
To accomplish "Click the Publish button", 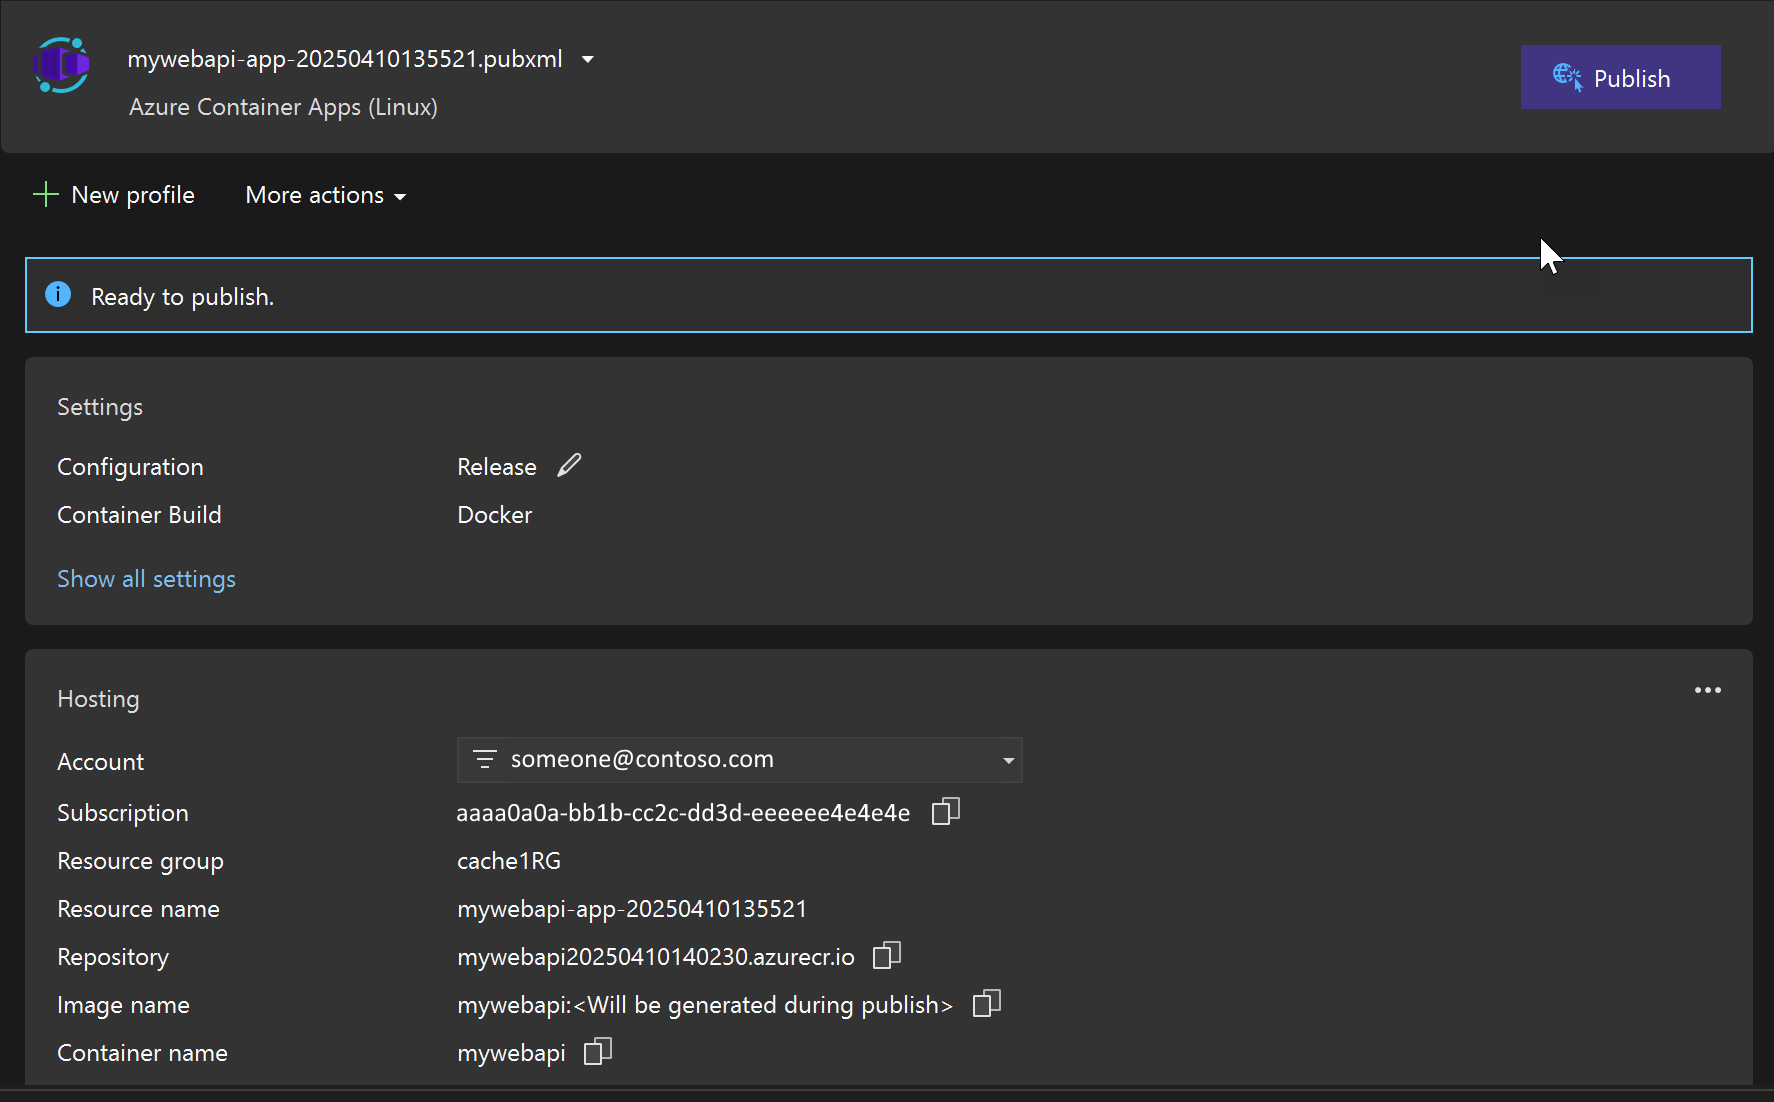I will pos(1620,77).
